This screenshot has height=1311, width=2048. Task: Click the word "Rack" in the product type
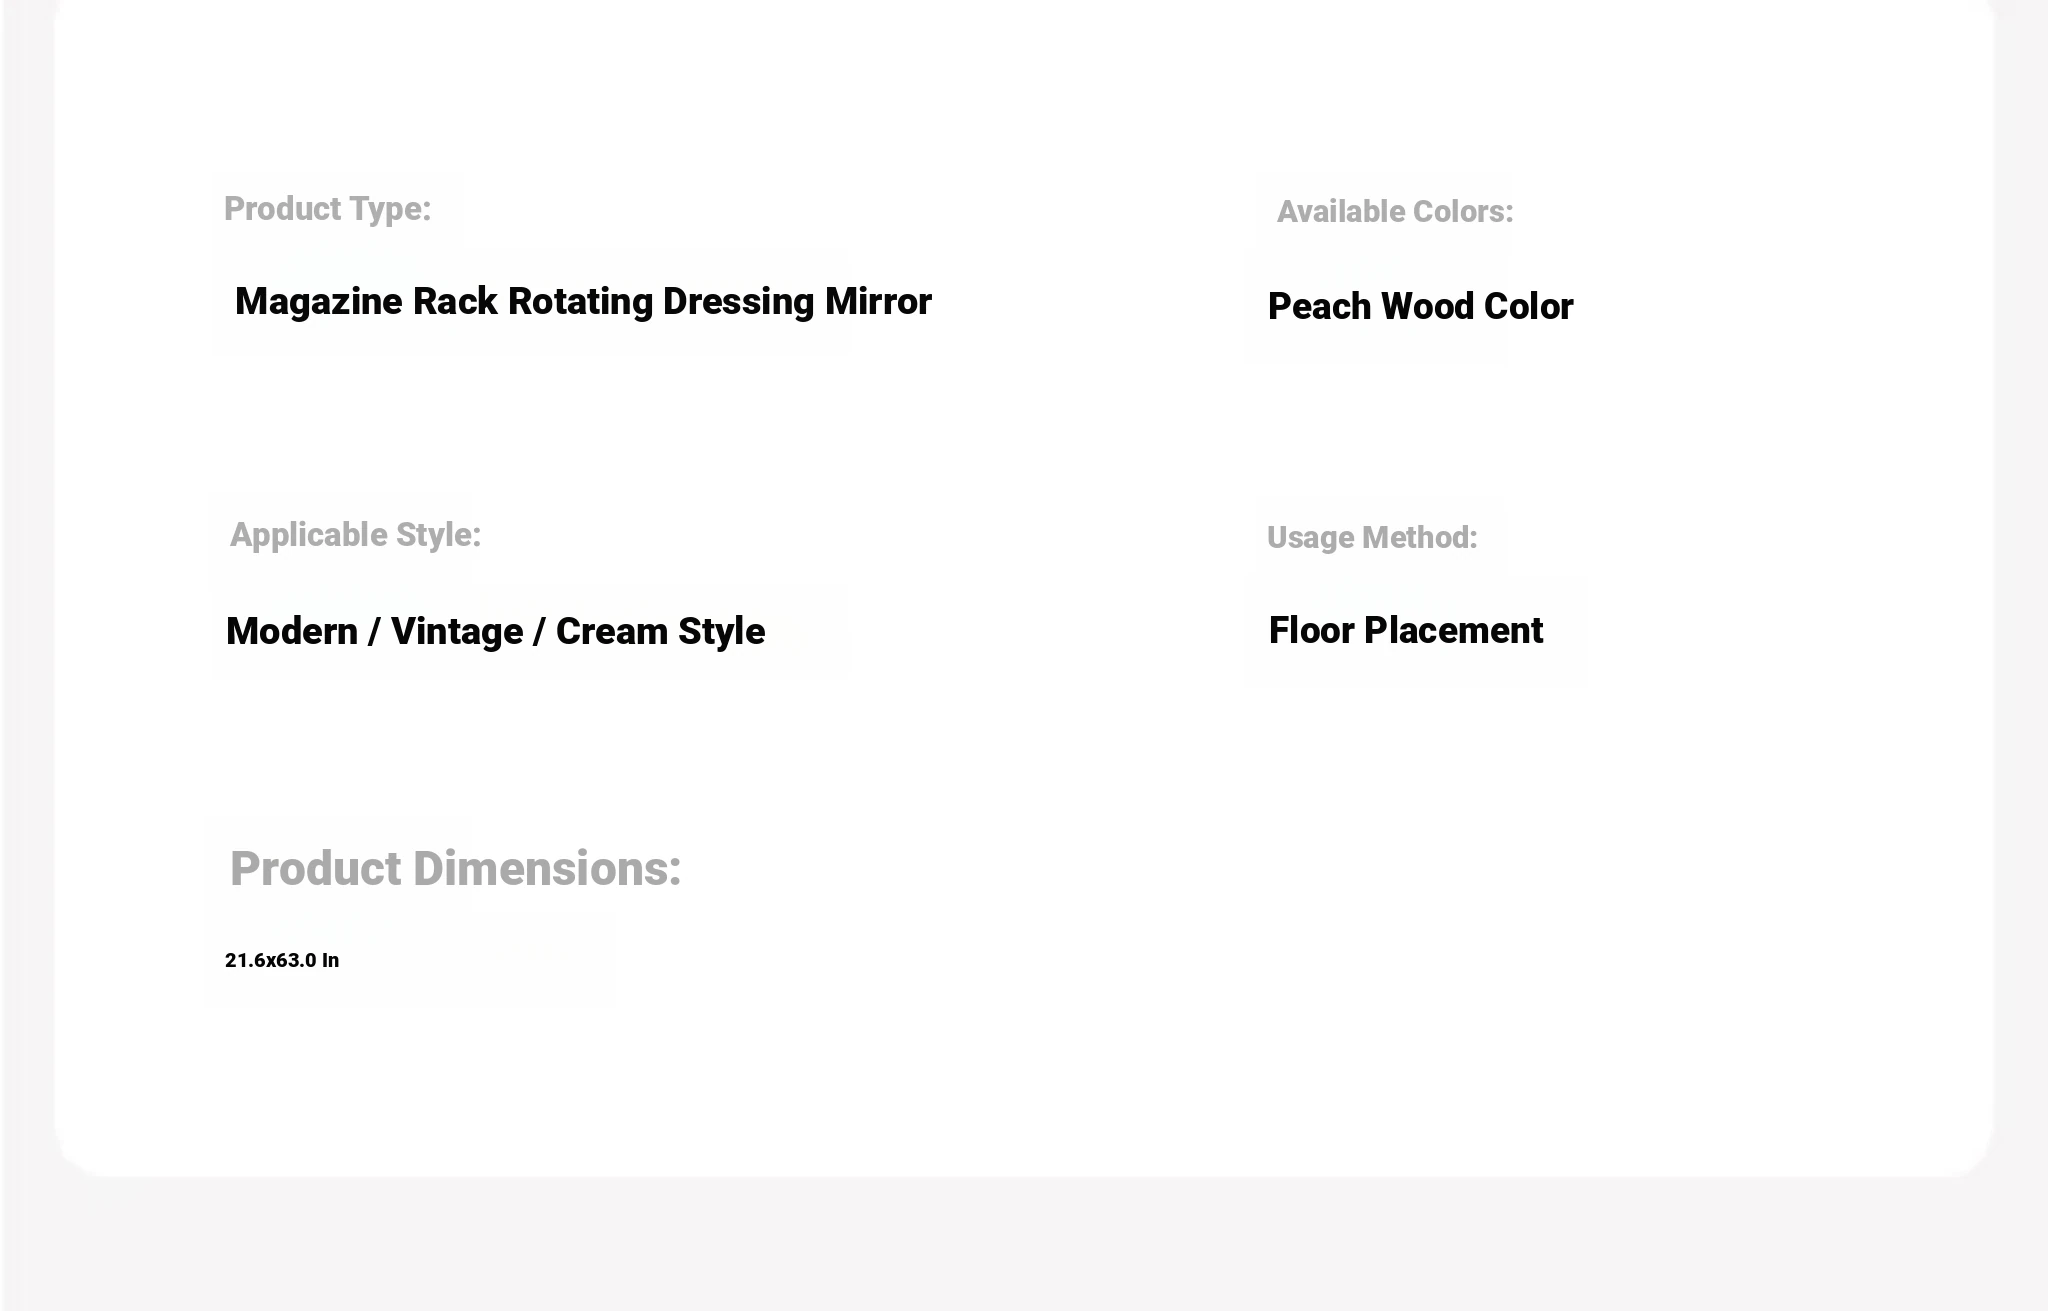pos(455,302)
